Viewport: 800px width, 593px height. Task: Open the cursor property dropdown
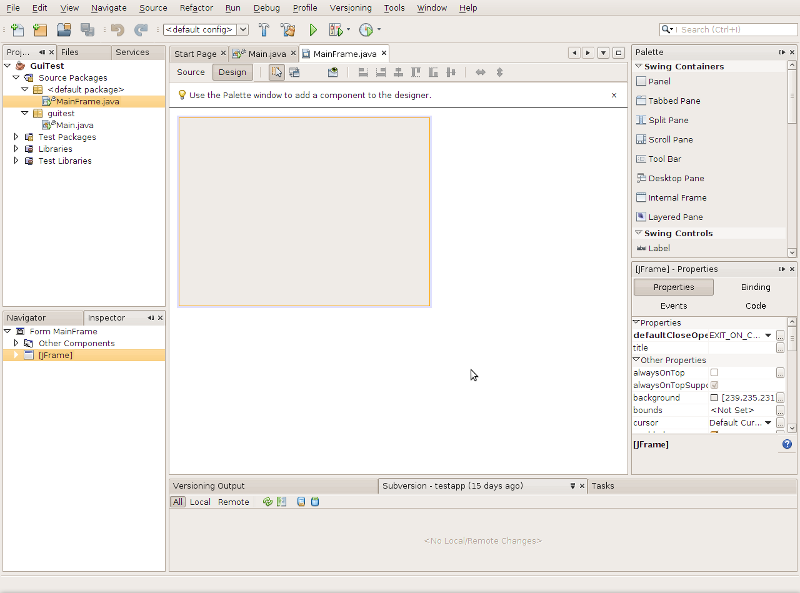[768, 423]
